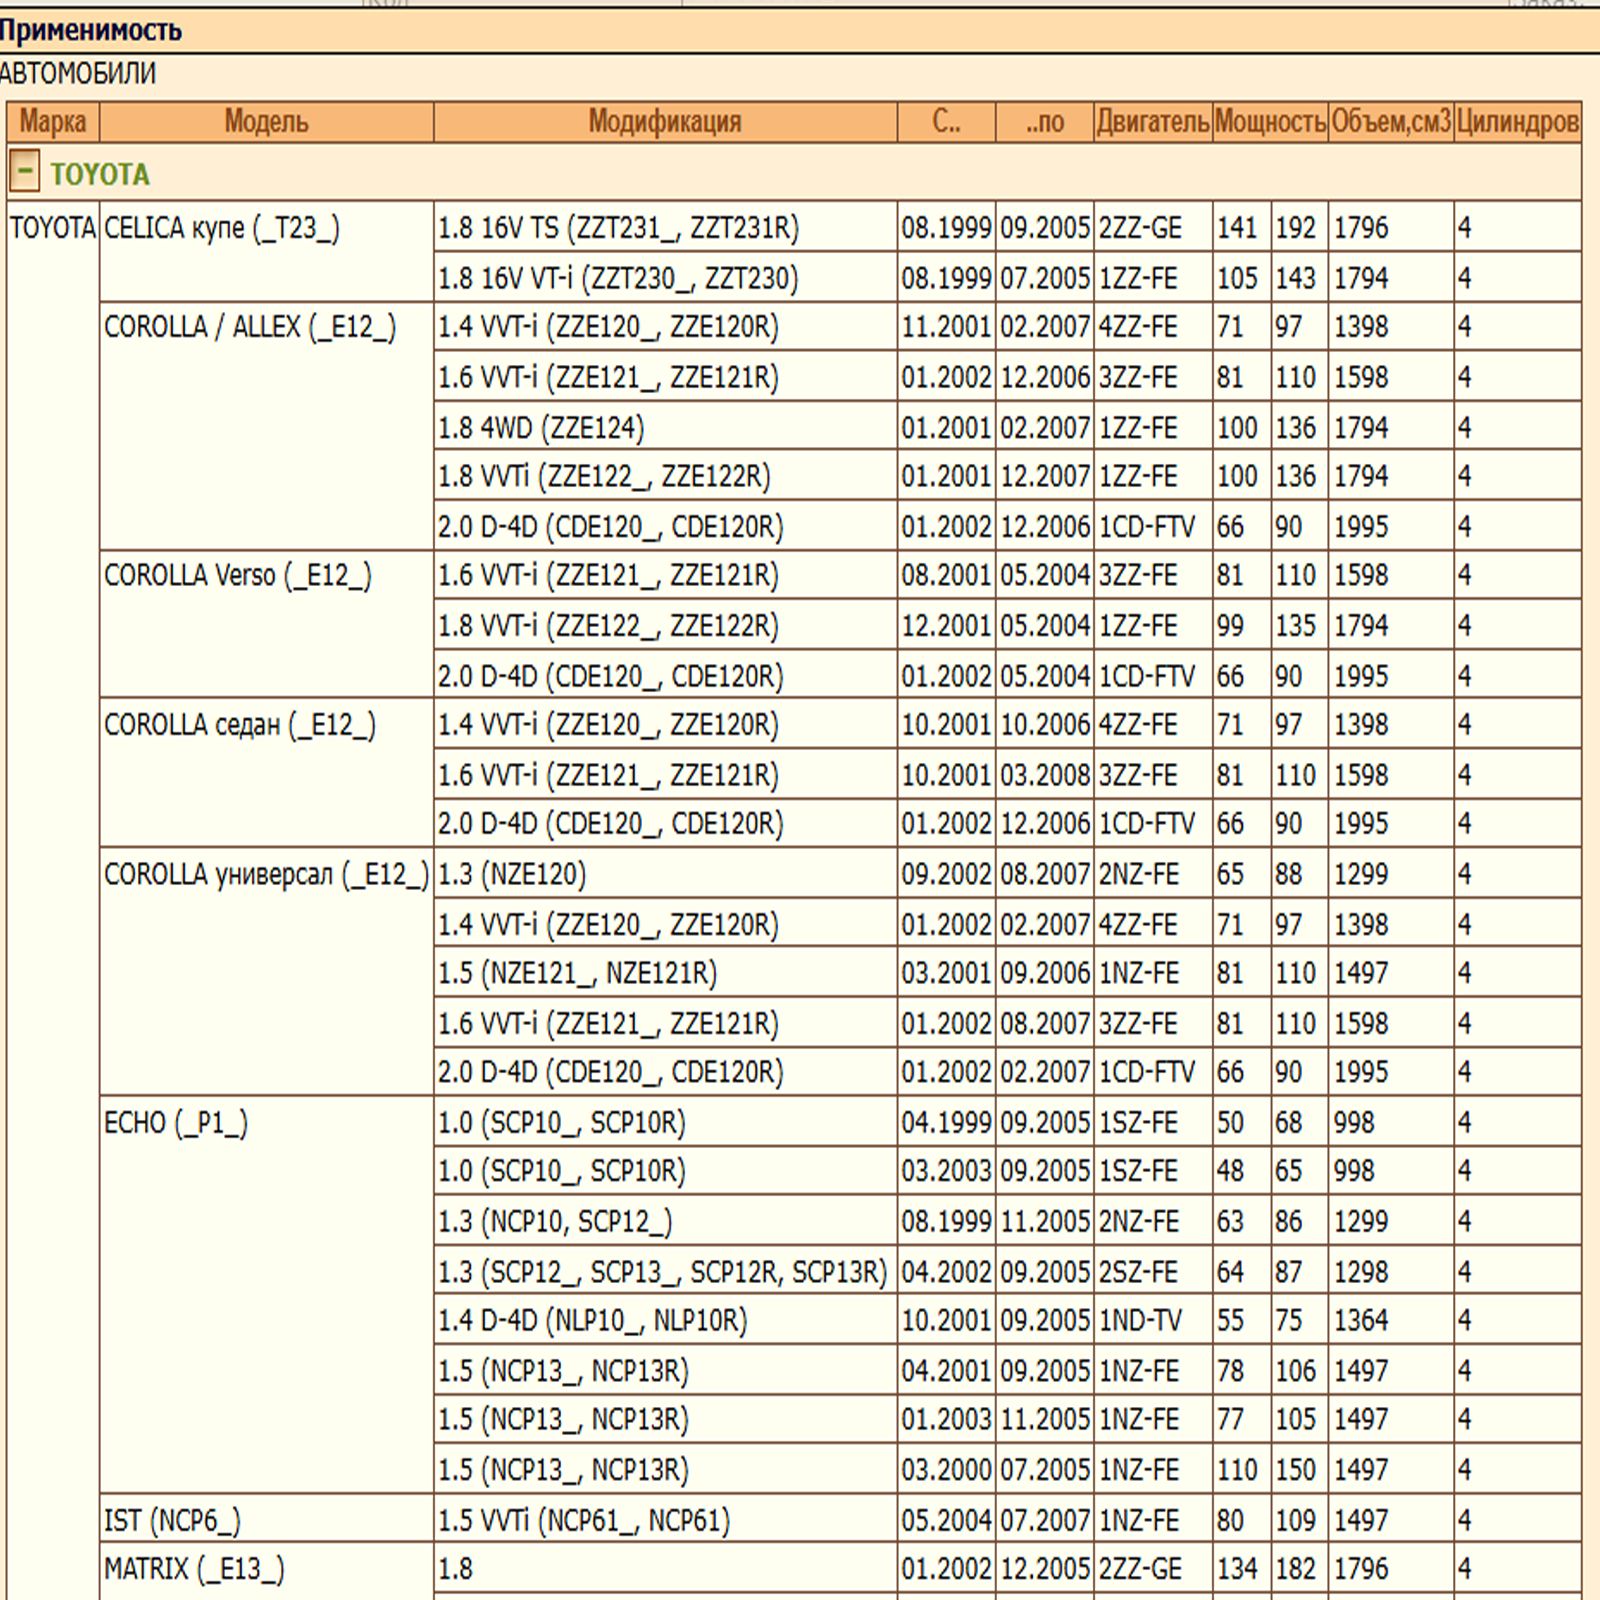1600x1600 pixels.
Task: Select the IST (NCP6_) model cell
Action: pyautogui.click(x=172, y=1521)
